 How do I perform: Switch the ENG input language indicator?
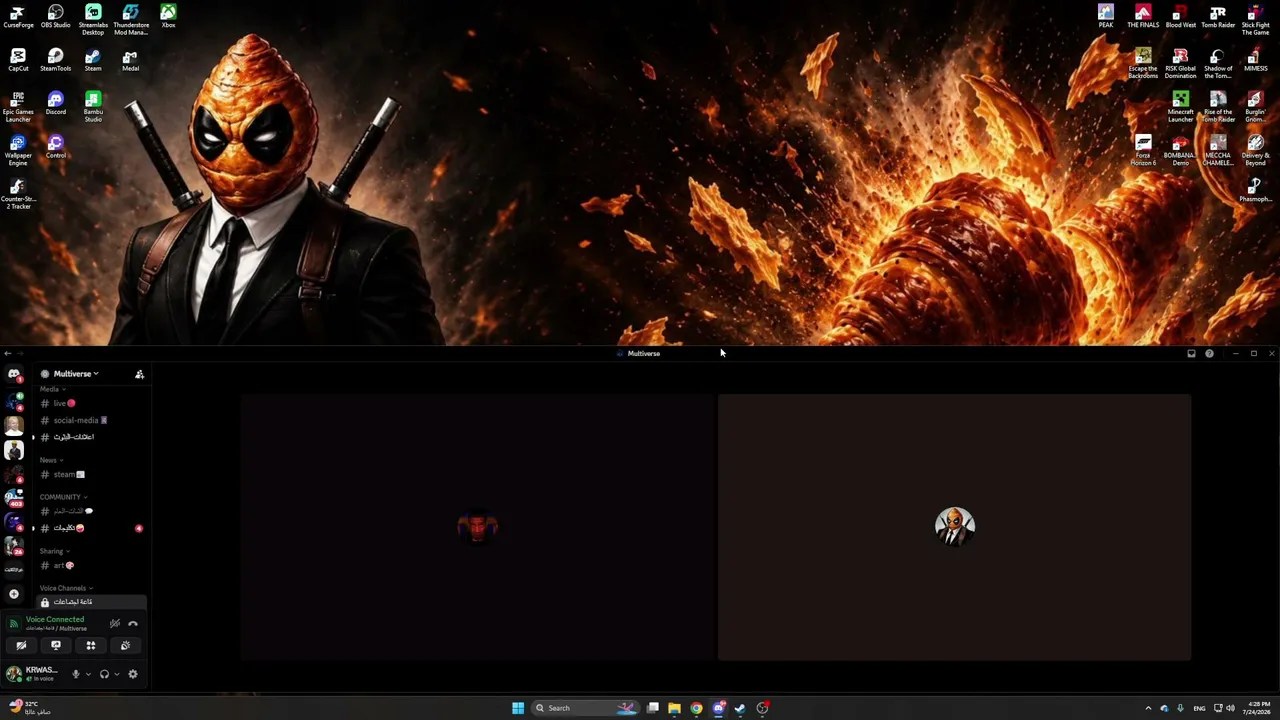[1199, 708]
